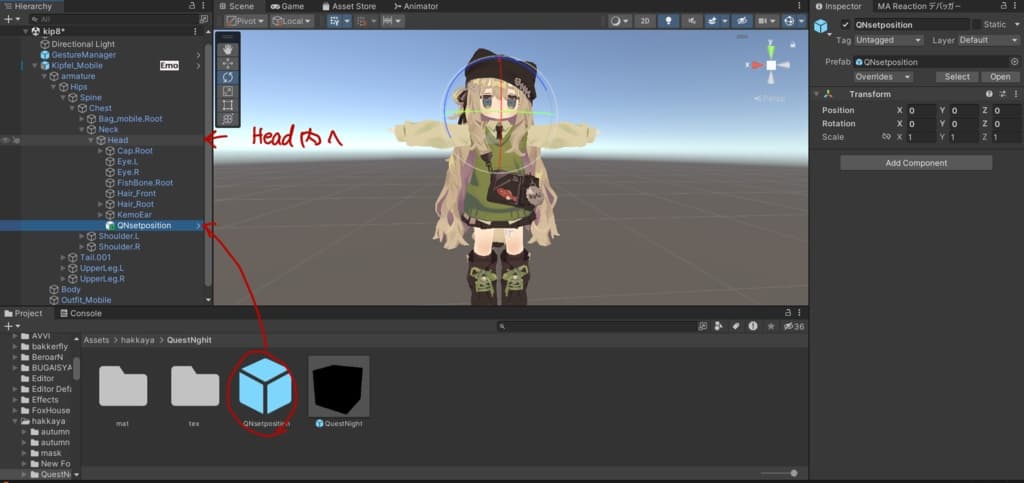Open the draw mode shading dropdown
Viewport: 1024px width, 483px height.
click(x=619, y=21)
